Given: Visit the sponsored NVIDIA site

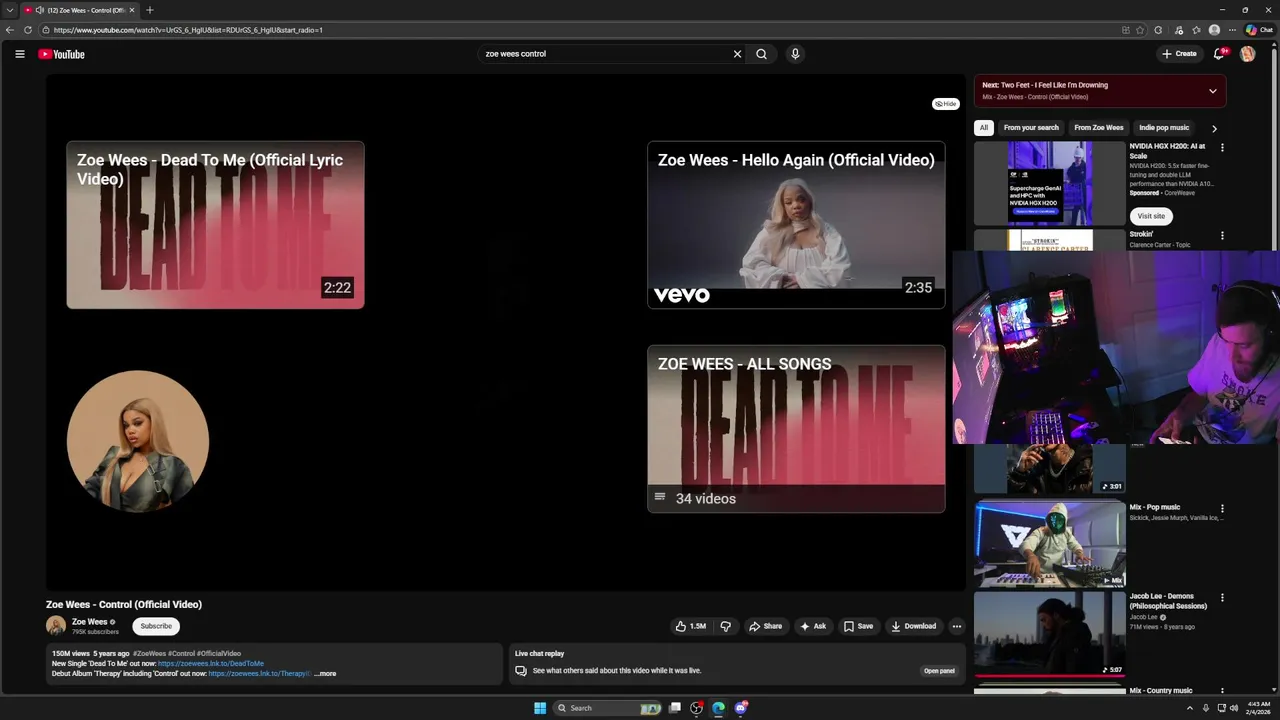Looking at the screenshot, I should point(1151,216).
